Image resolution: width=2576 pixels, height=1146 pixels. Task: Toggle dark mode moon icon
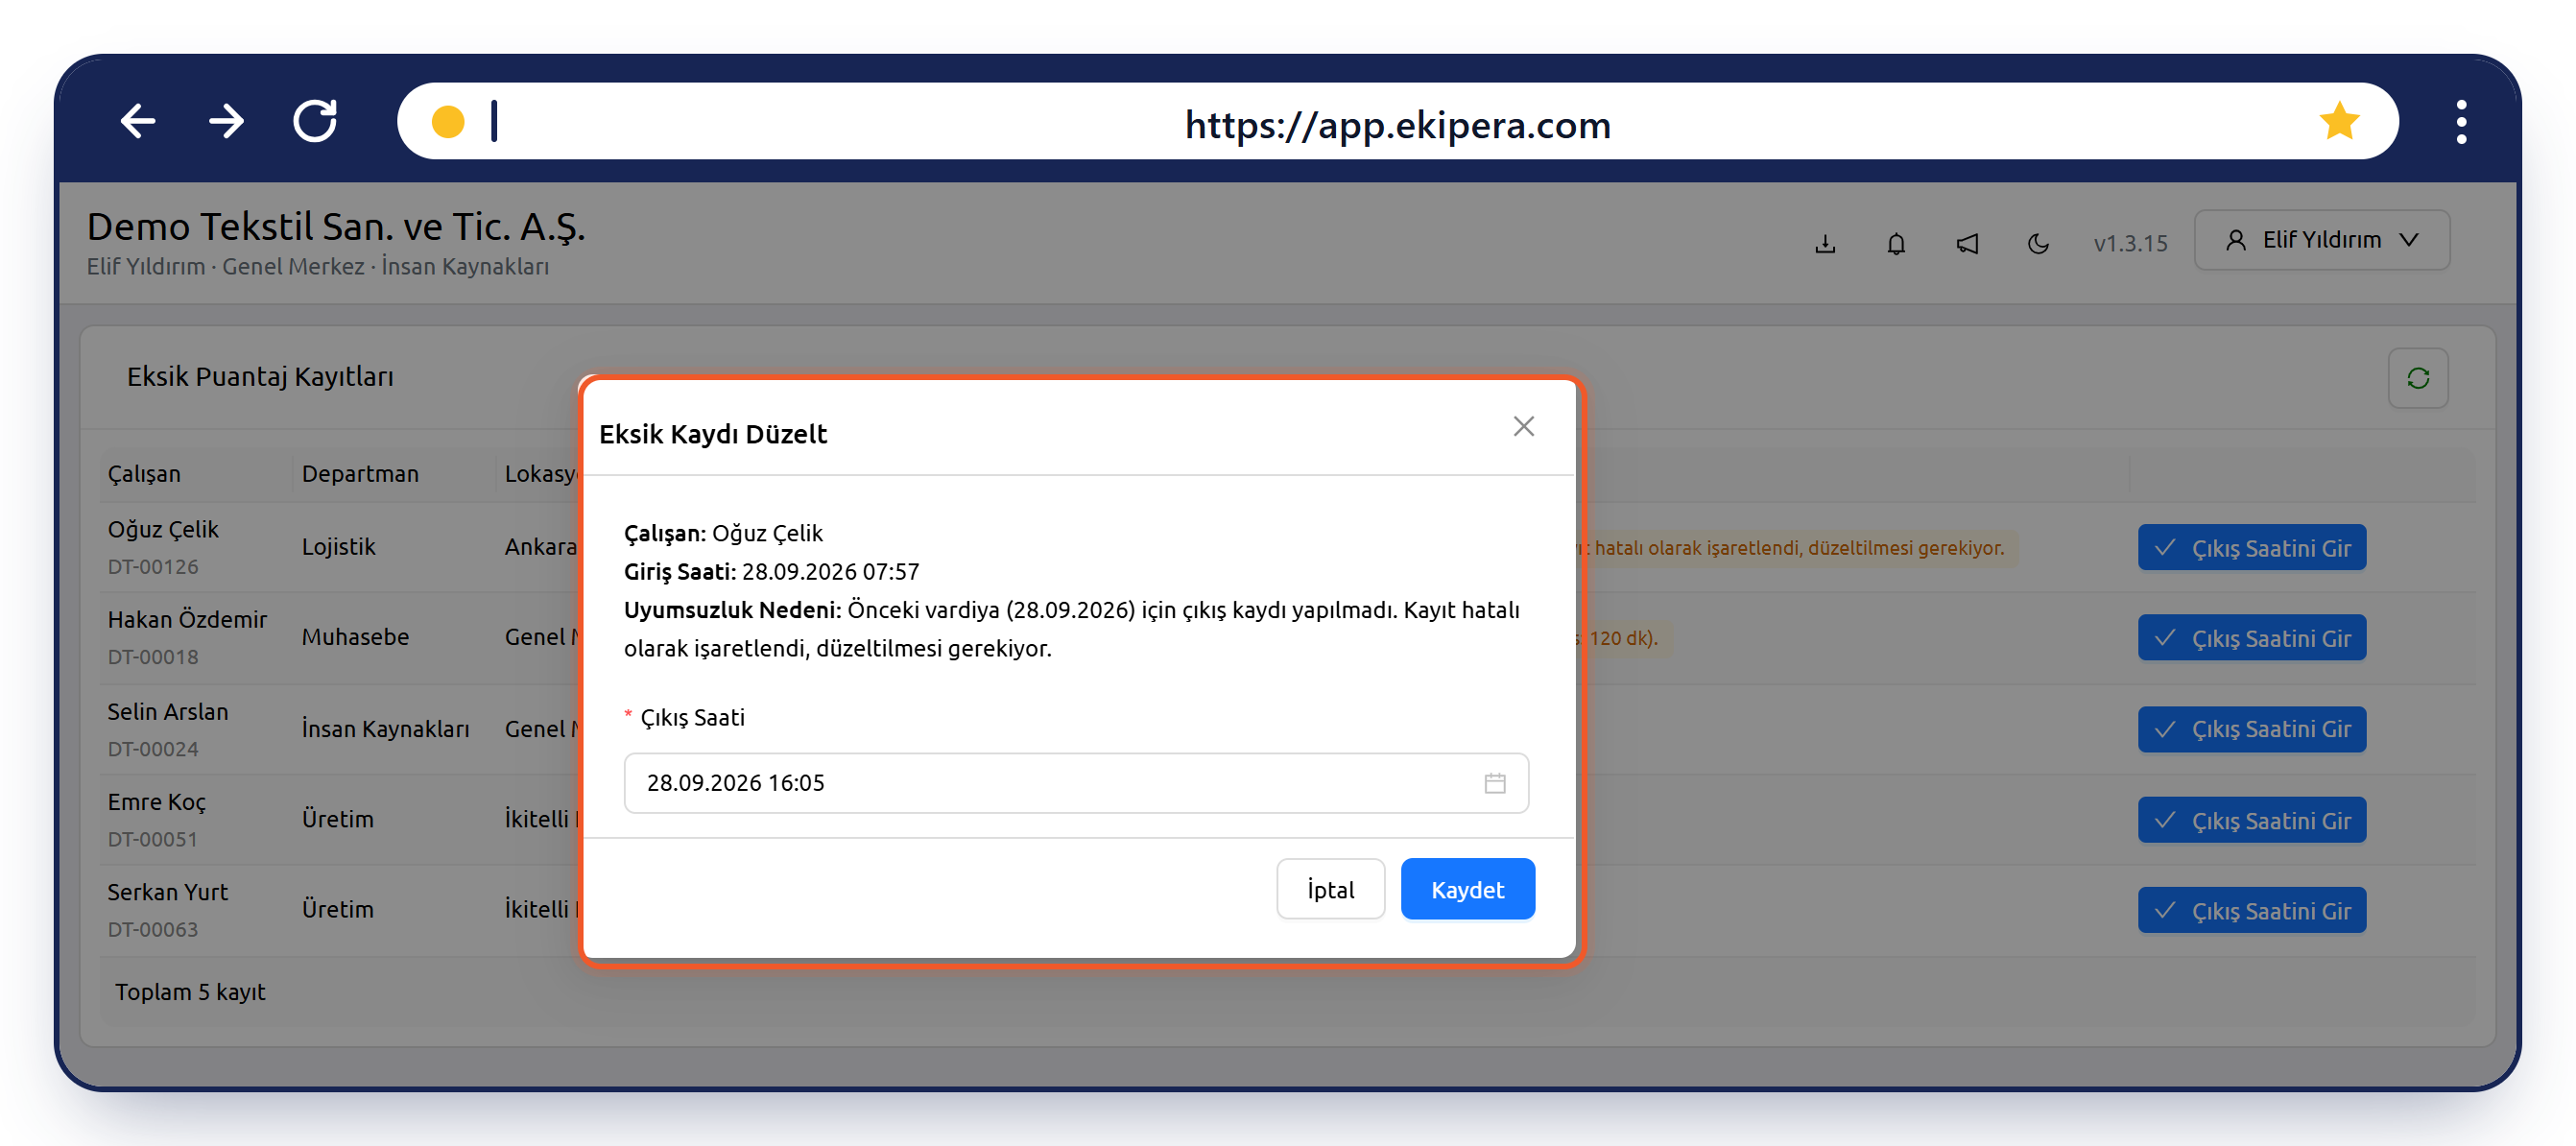(2038, 243)
